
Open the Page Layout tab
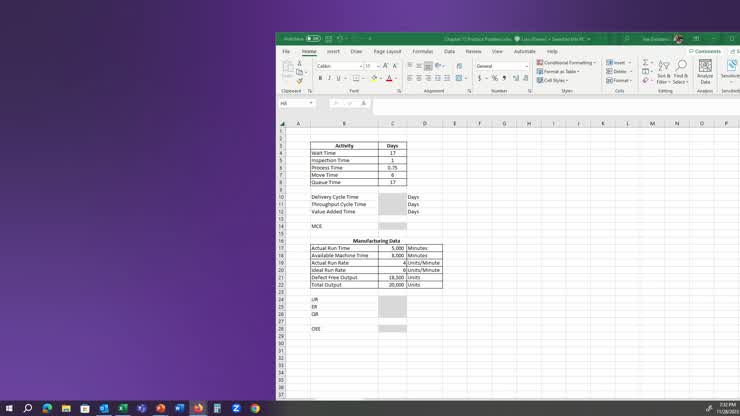pyautogui.click(x=387, y=51)
